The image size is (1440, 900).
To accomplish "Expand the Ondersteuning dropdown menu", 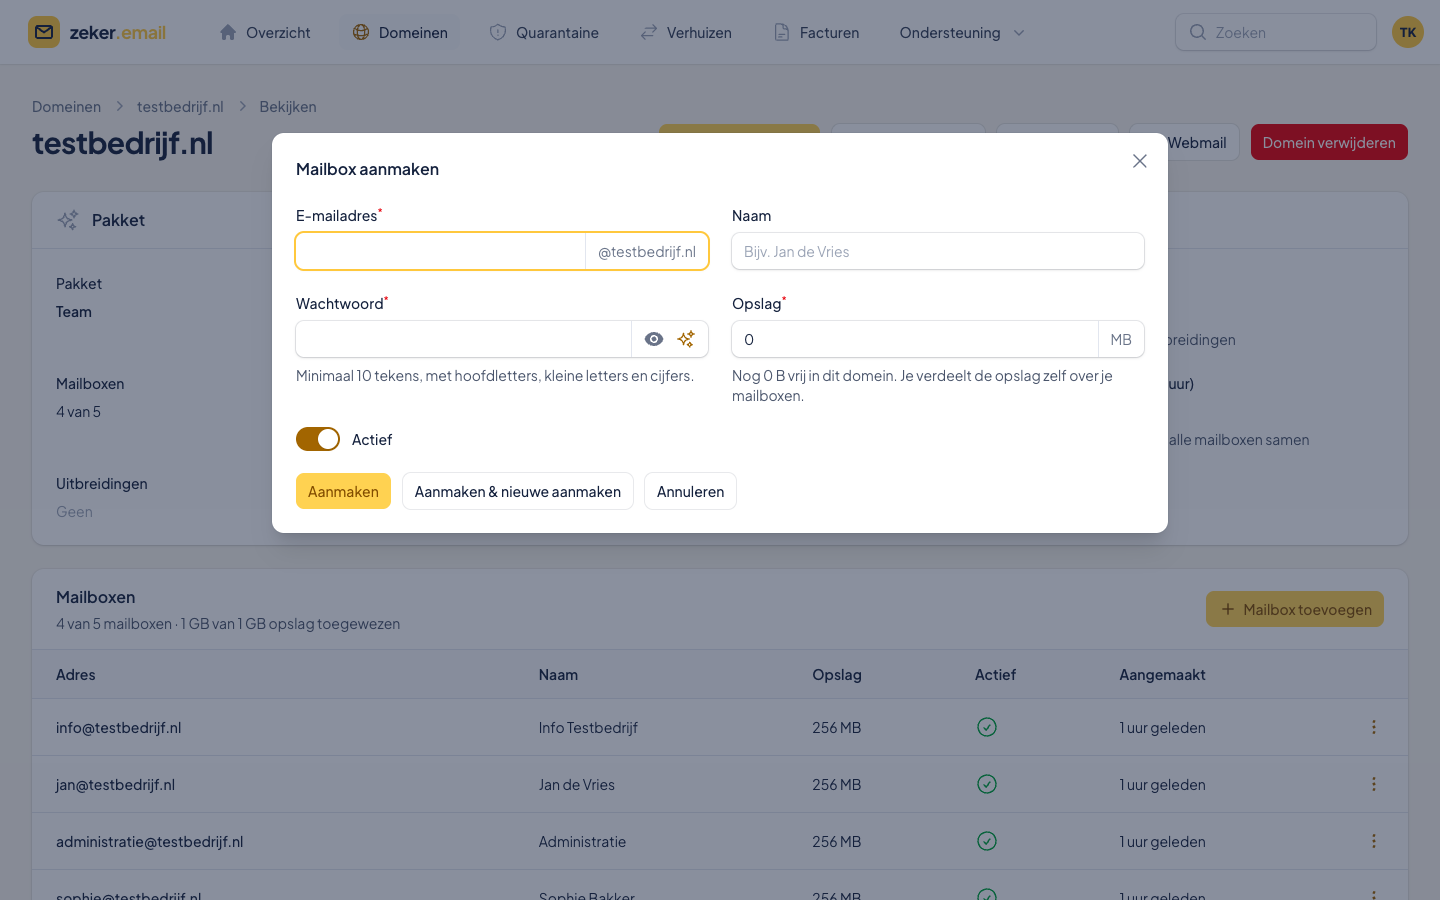I will pyautogui.click(x=962, y=32).
